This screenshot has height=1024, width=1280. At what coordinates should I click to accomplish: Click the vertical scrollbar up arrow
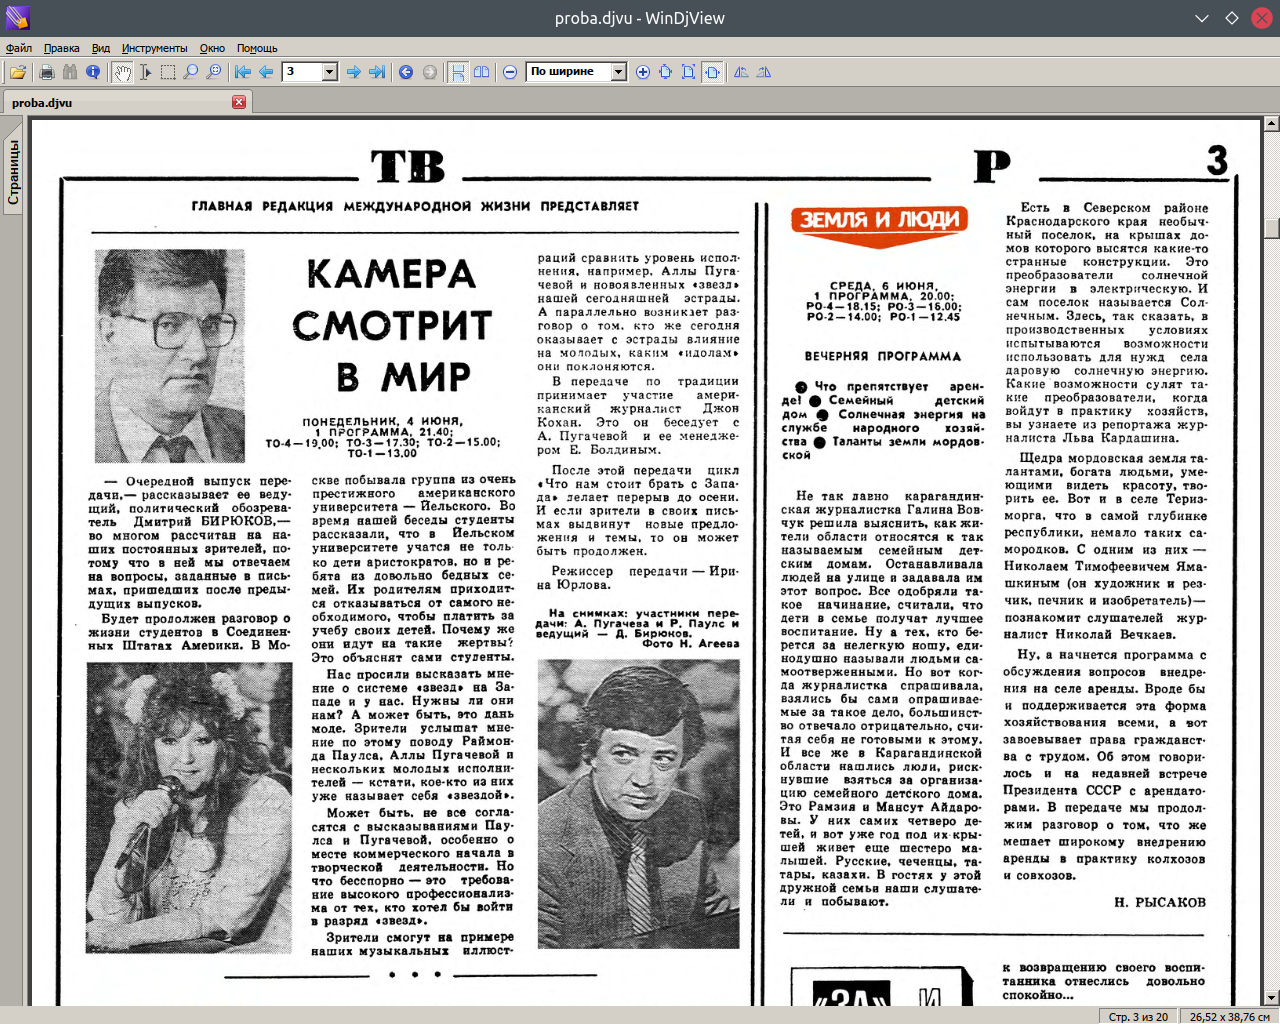tap(1271, 124)
